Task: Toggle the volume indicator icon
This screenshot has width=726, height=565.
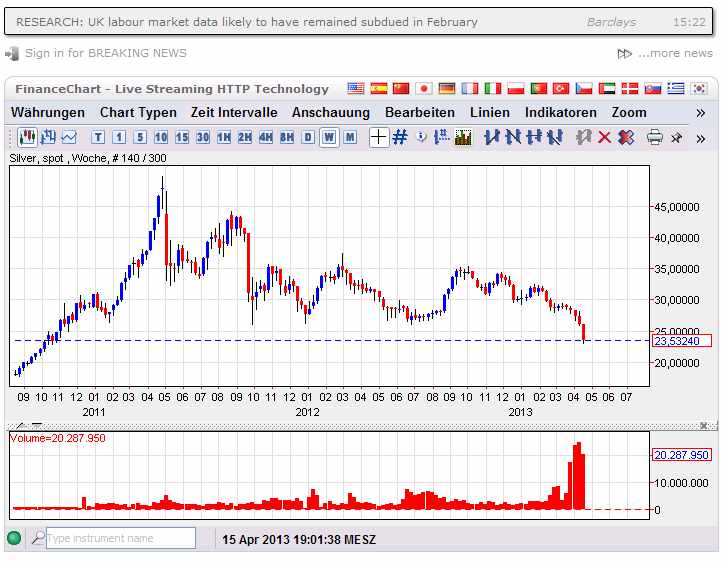Action: (x=463, y=138)
